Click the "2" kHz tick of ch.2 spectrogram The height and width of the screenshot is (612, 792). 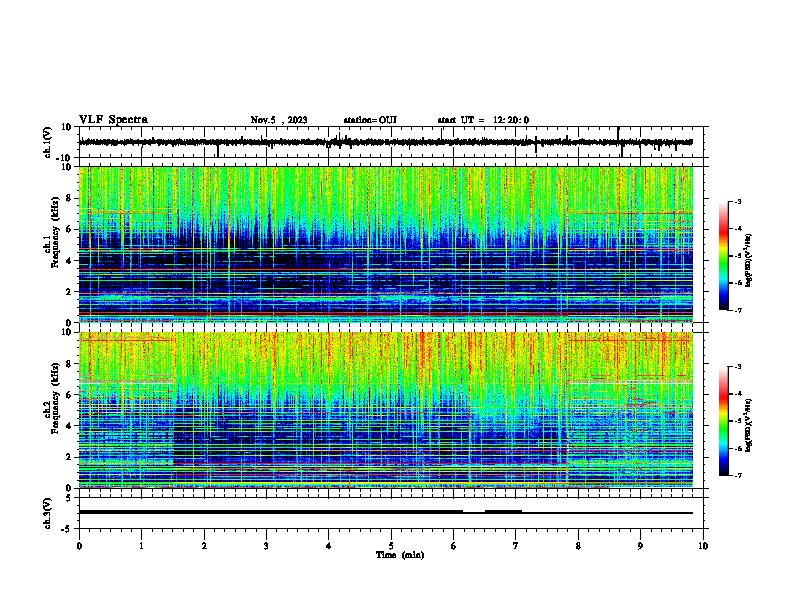69,457
